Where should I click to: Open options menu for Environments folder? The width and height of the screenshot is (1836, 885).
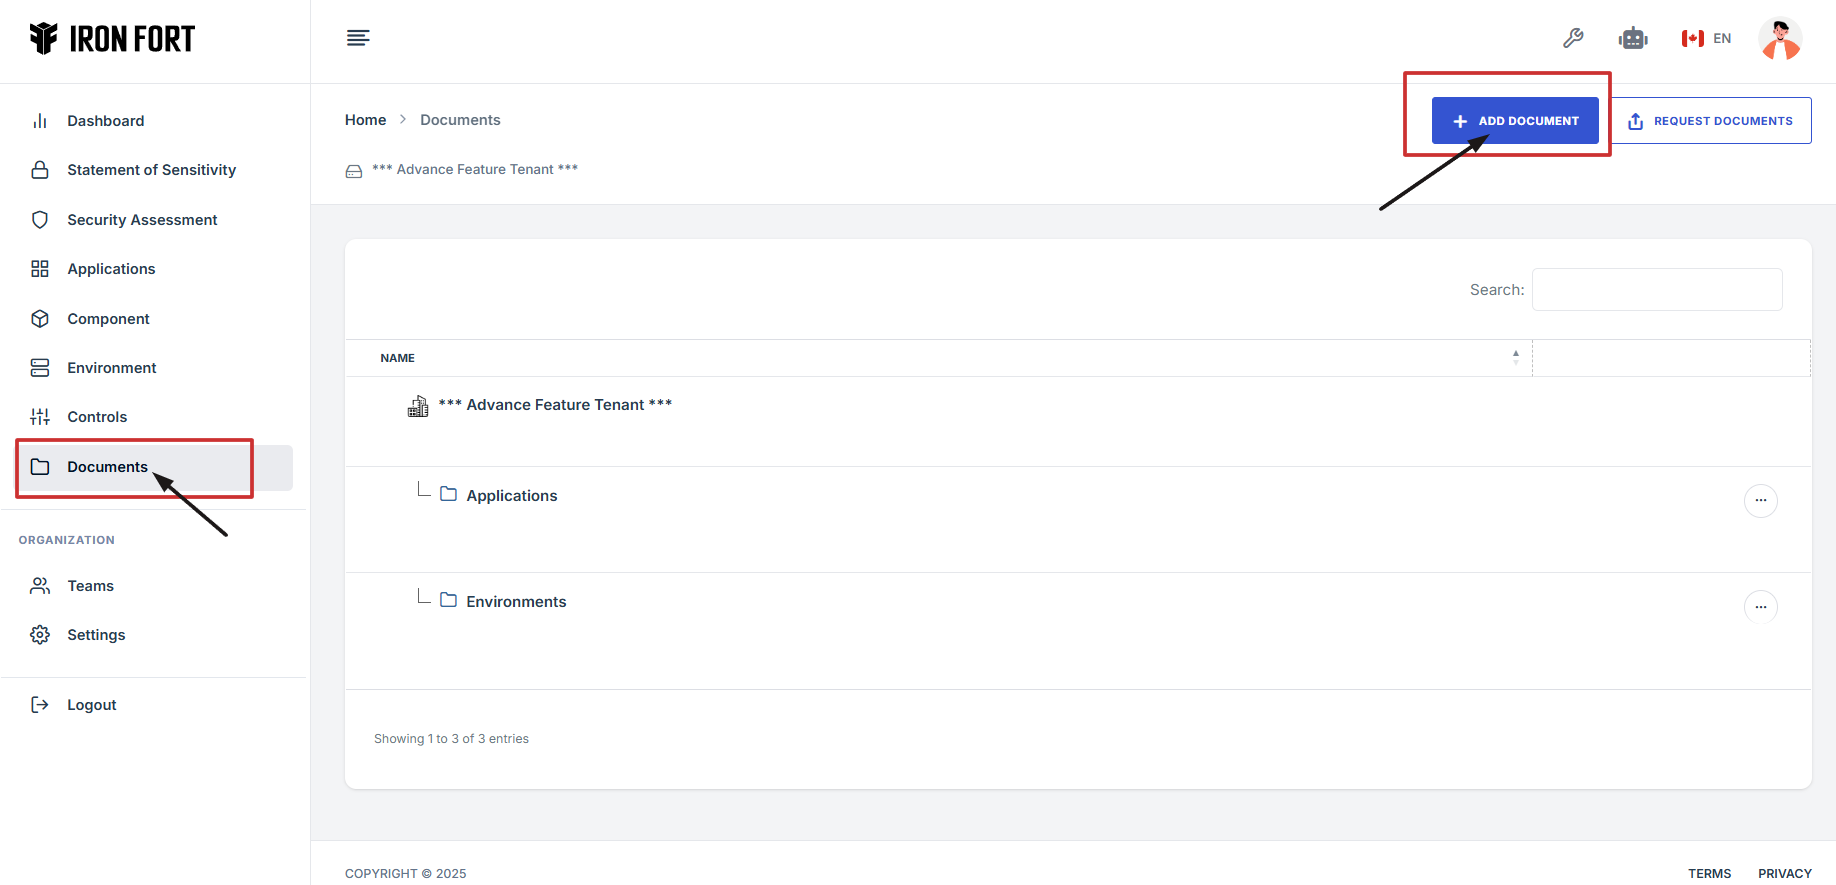click(1760, 607)
